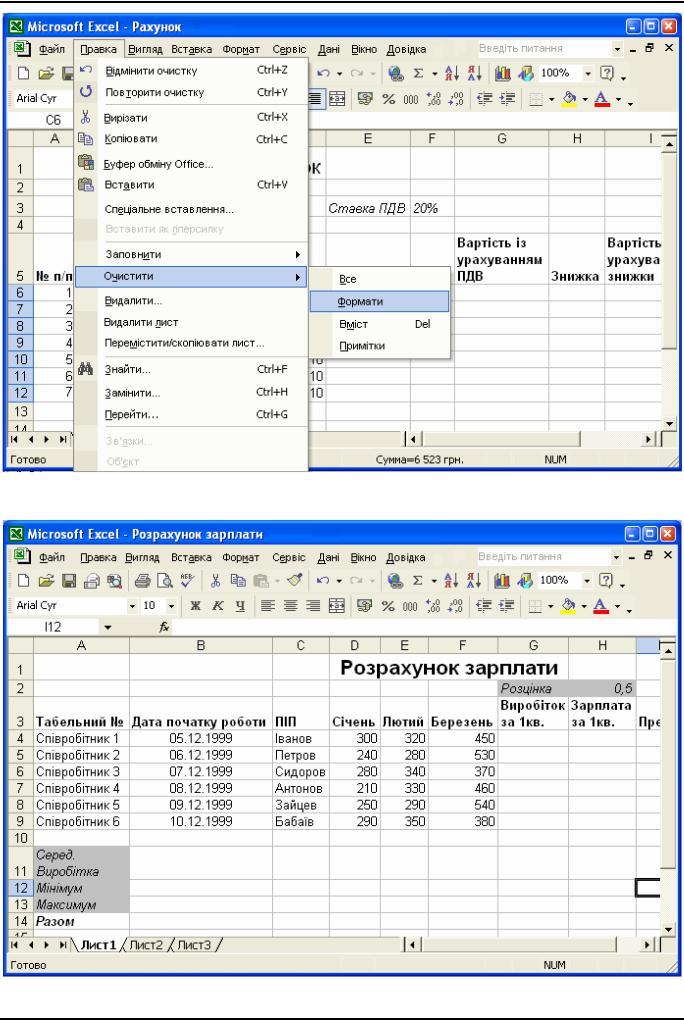Viewport: 684px width, 1020px height.
Task: Choose Формати in Очистити submenu
Action: 379,302
